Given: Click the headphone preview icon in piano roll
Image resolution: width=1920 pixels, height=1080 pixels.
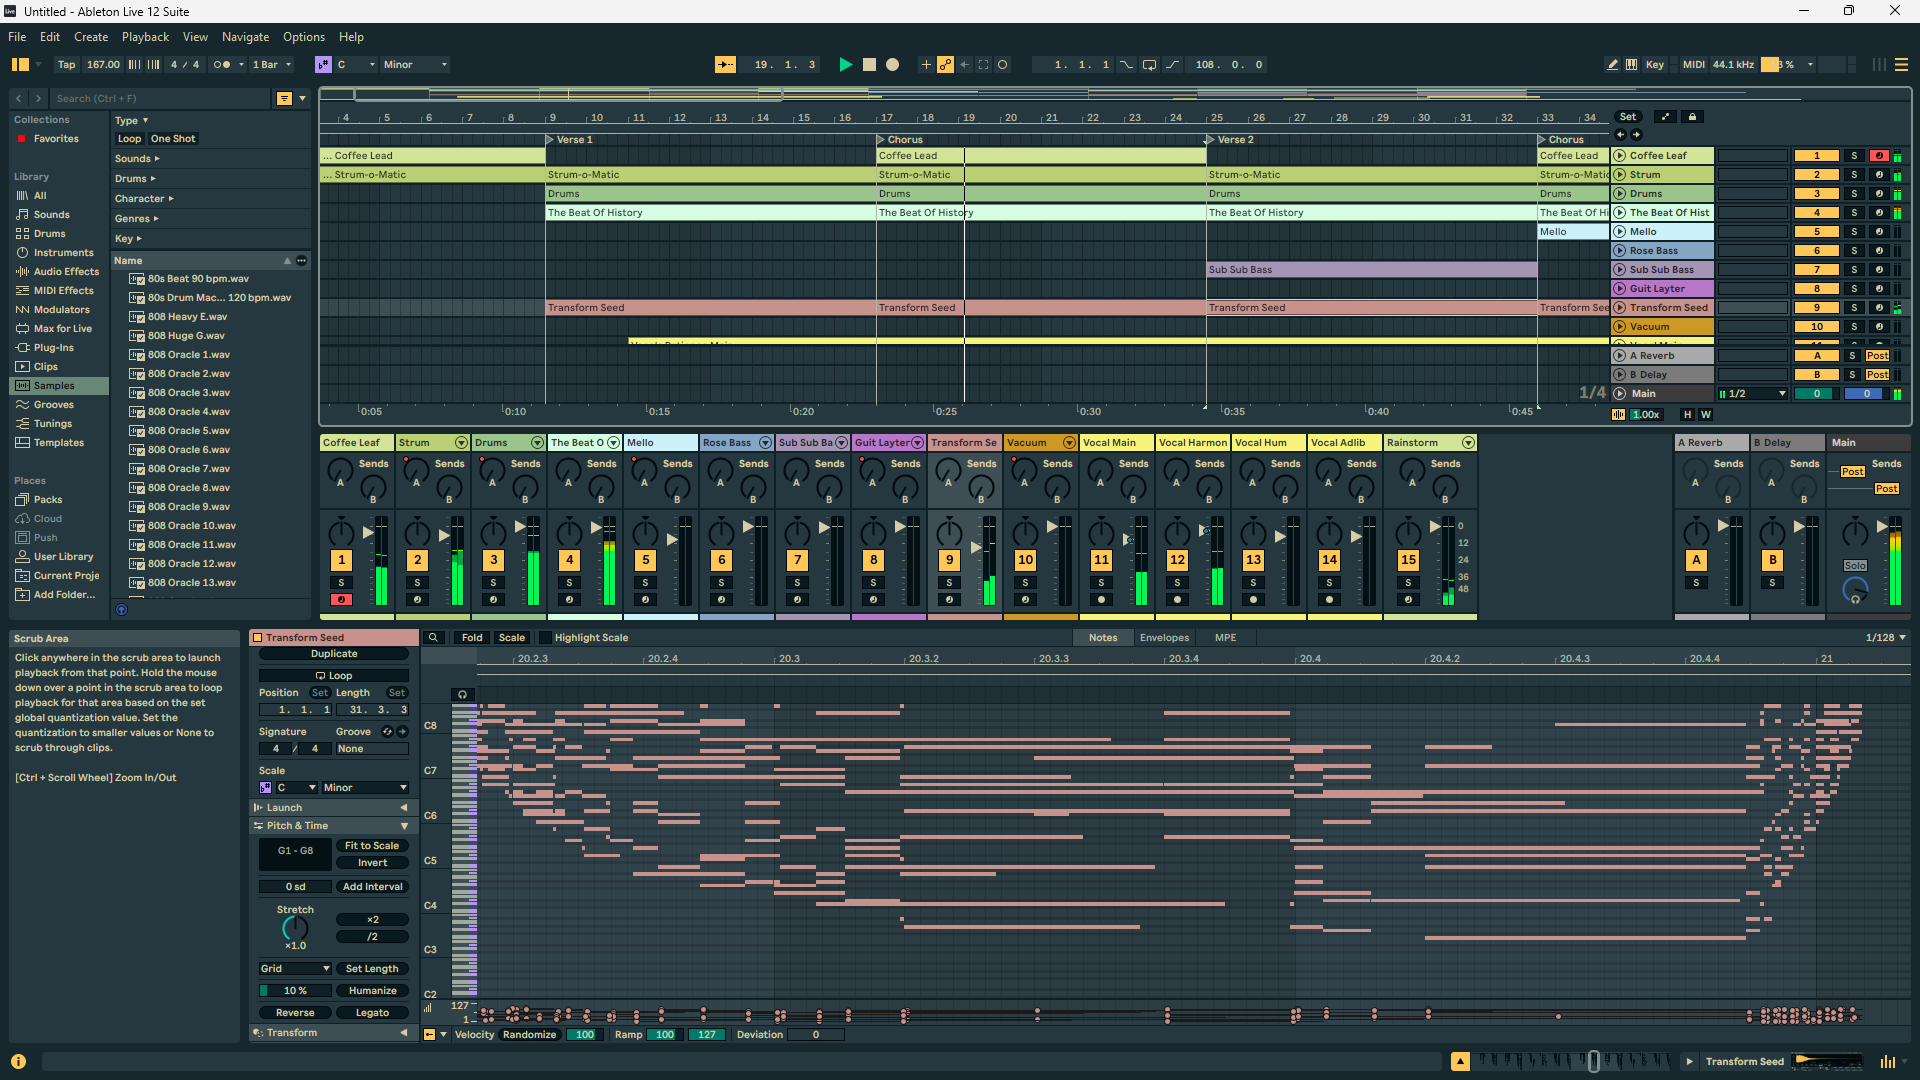Looking at the screenshot, I should (462, 693).
